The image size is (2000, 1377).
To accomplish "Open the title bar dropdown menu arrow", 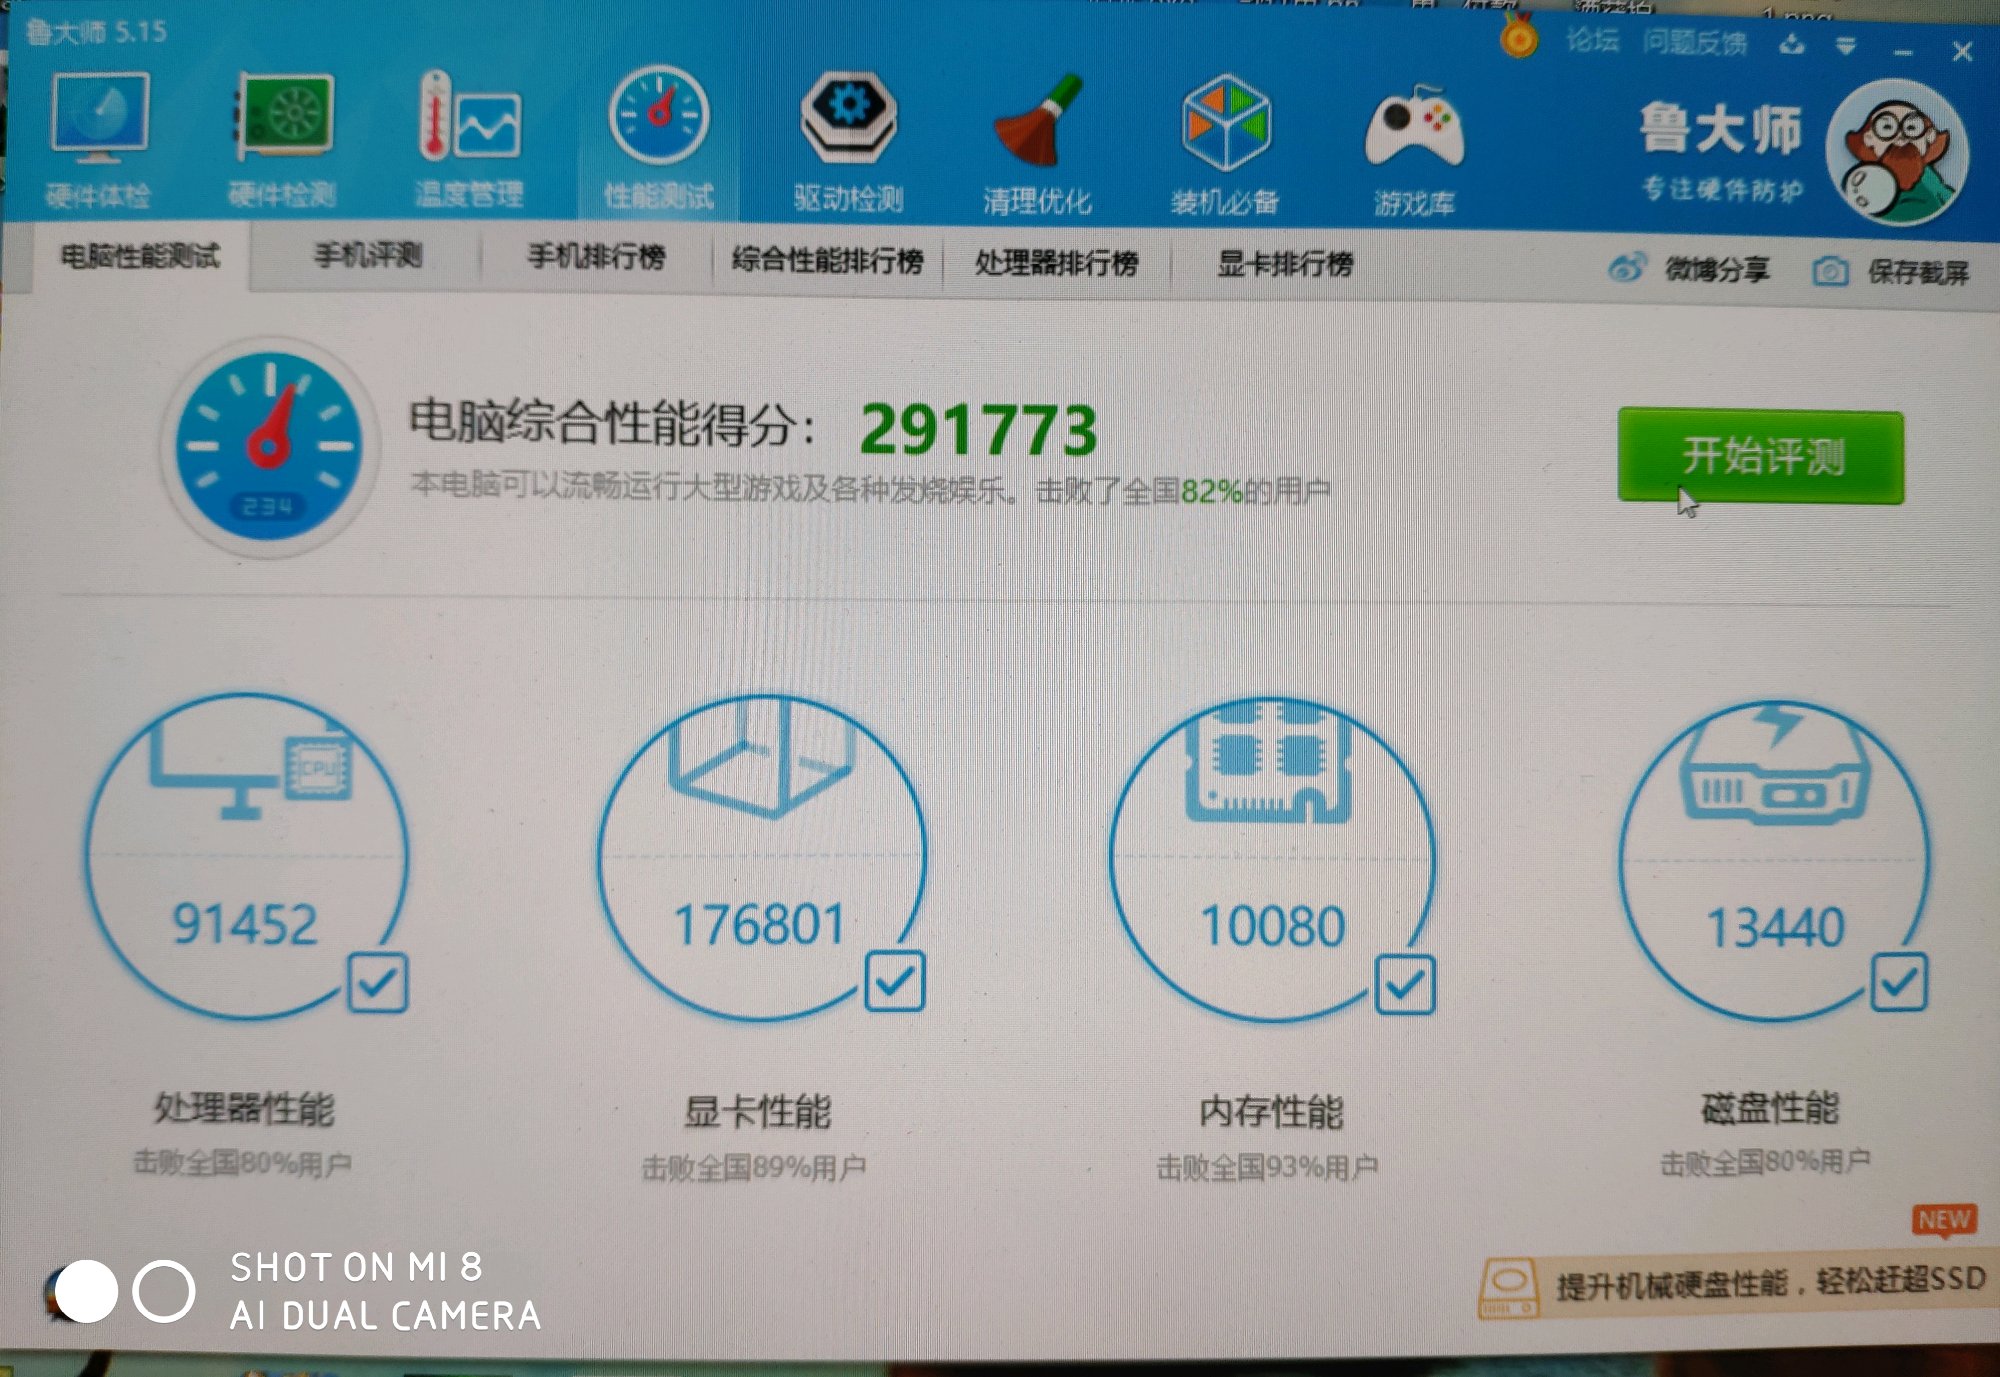I will click(1846, 46).
